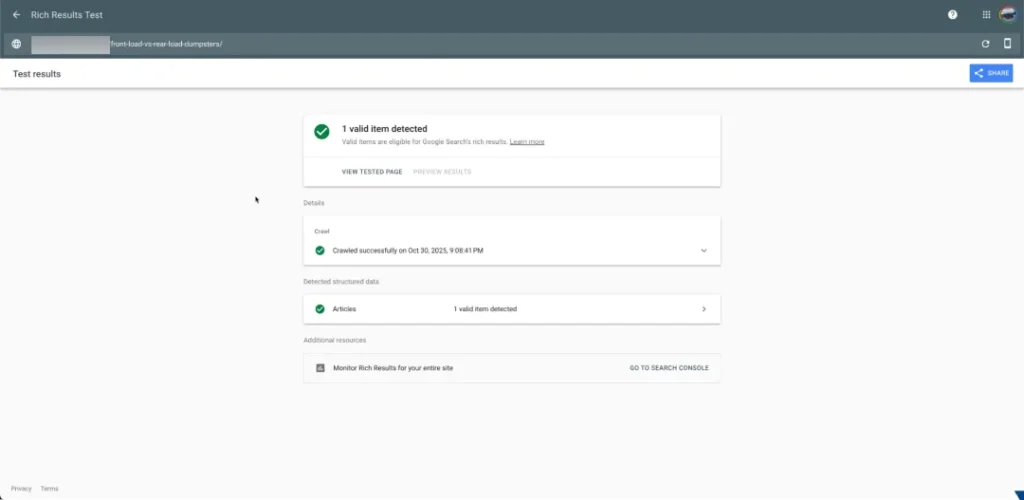Click Monitor Rich Results for your entire site
This screenshot has height=500, width=1024.
point(393,368)
